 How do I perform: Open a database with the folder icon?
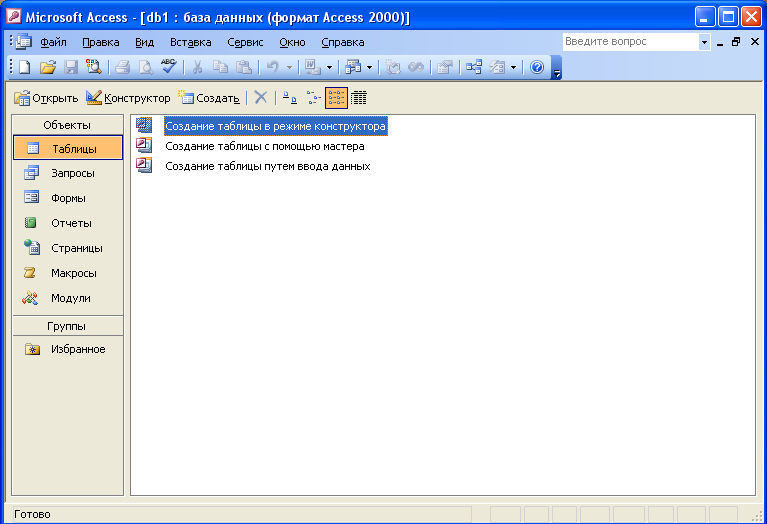47,67
